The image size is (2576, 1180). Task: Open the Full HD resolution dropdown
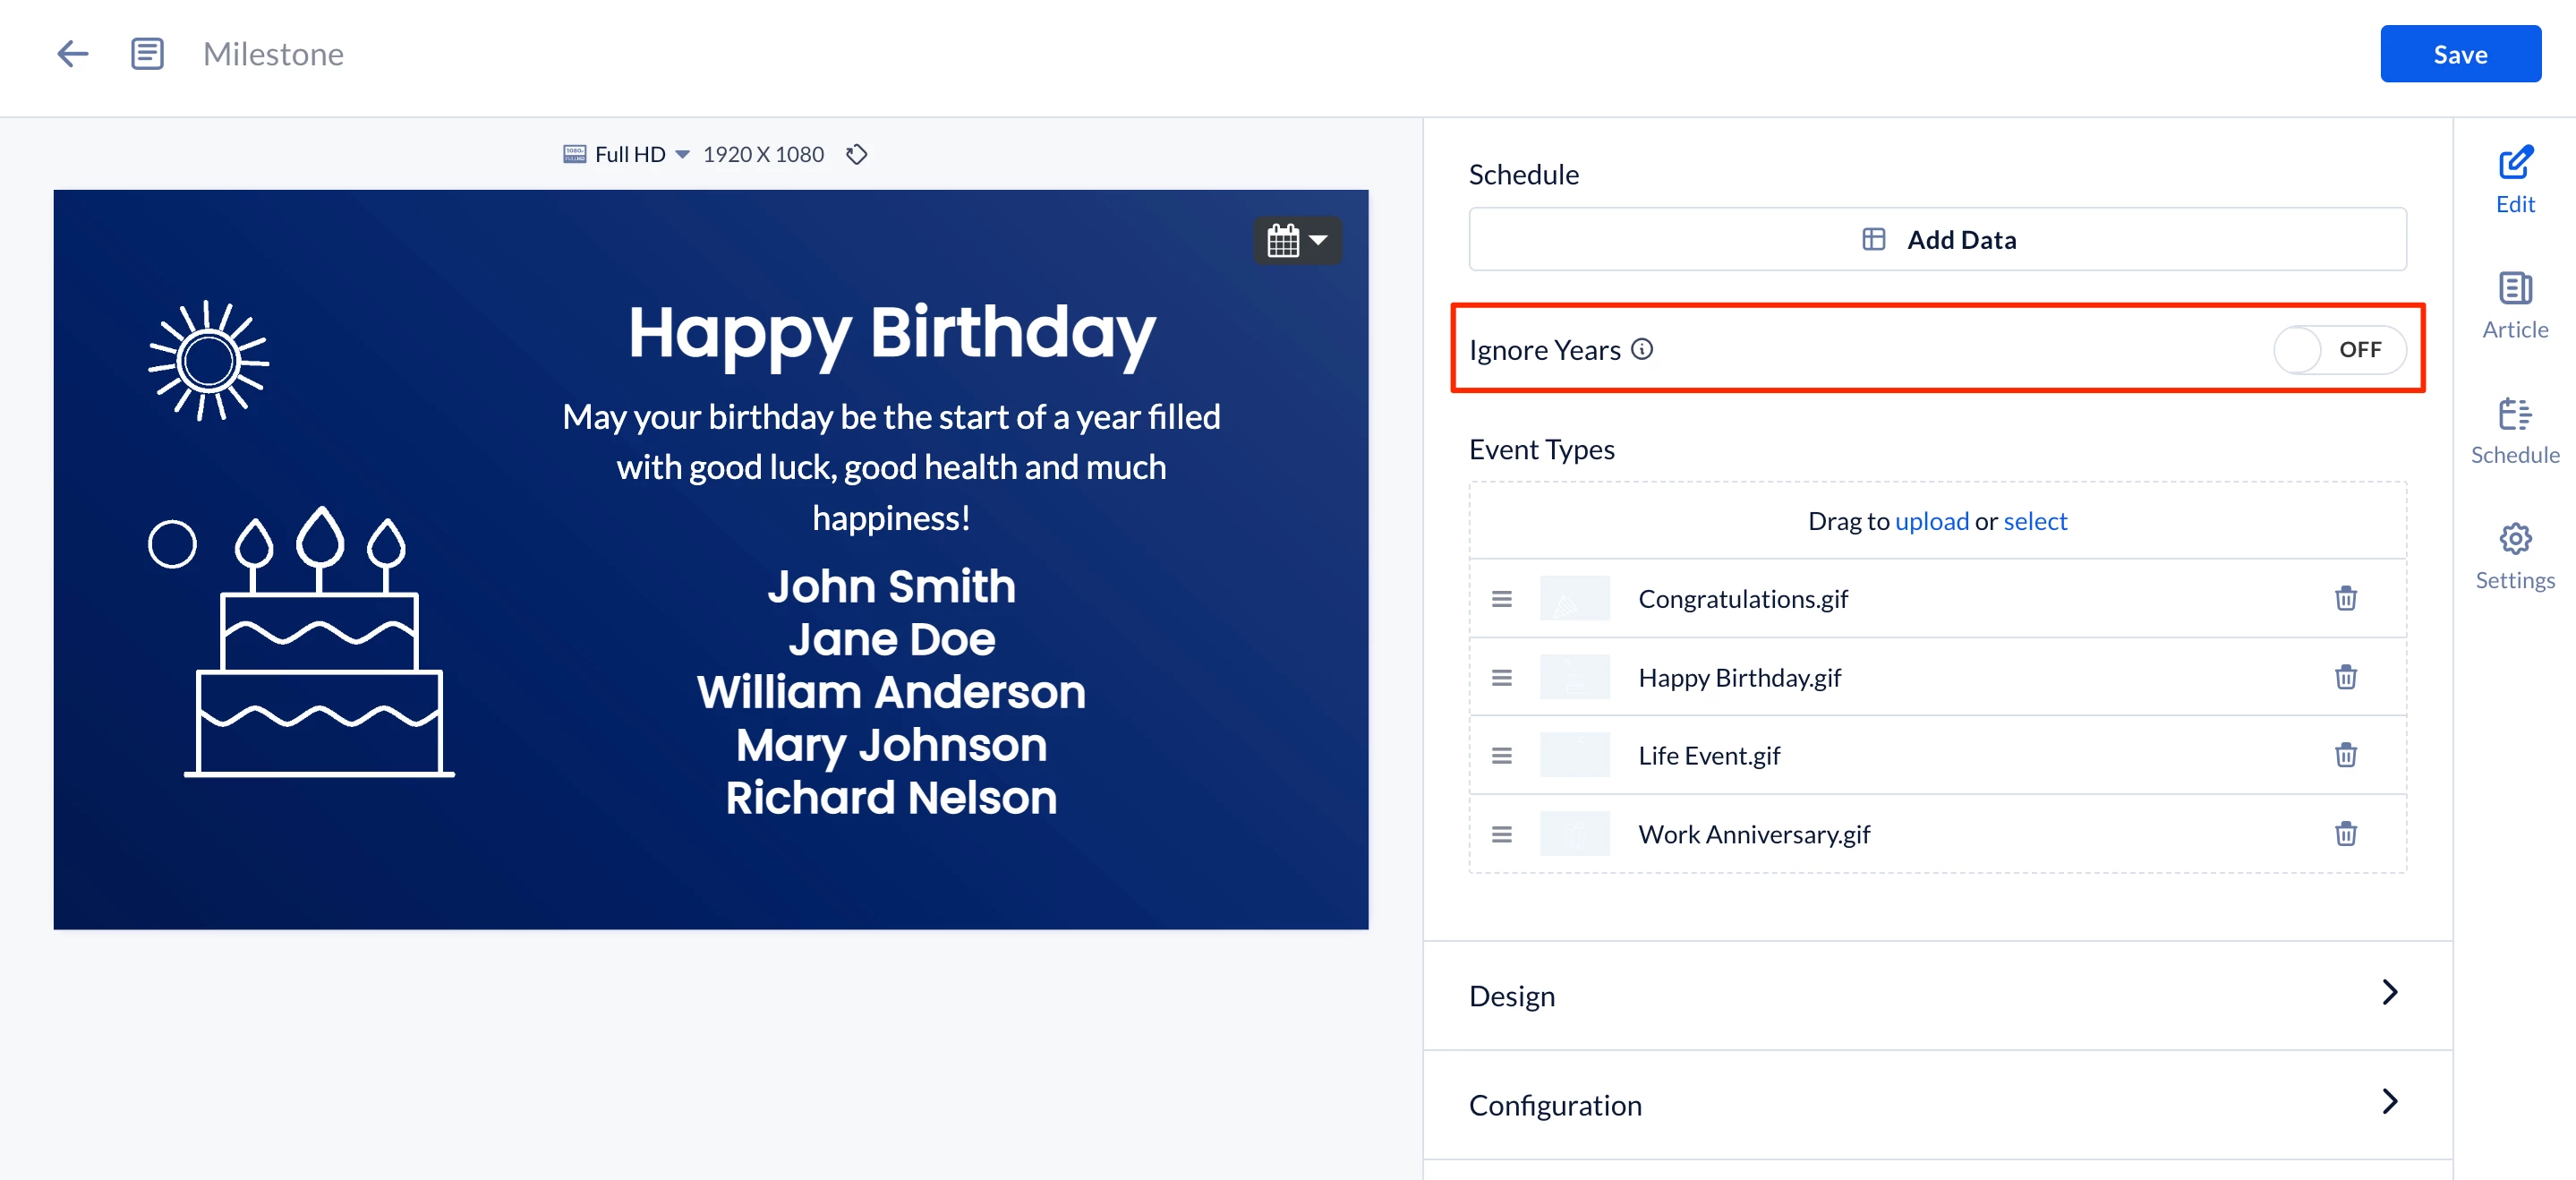pos(640,155)
